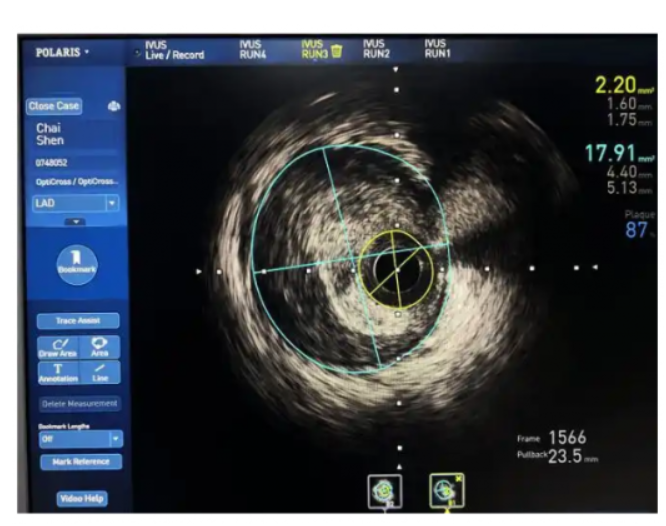Open the POLARIS dropdown menu
666x526 pixels.
coord(62,52)
